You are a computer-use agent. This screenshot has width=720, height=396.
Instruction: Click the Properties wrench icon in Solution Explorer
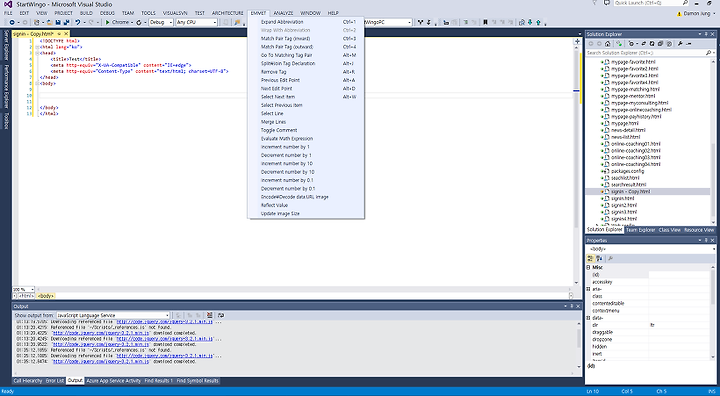point(680,44)
